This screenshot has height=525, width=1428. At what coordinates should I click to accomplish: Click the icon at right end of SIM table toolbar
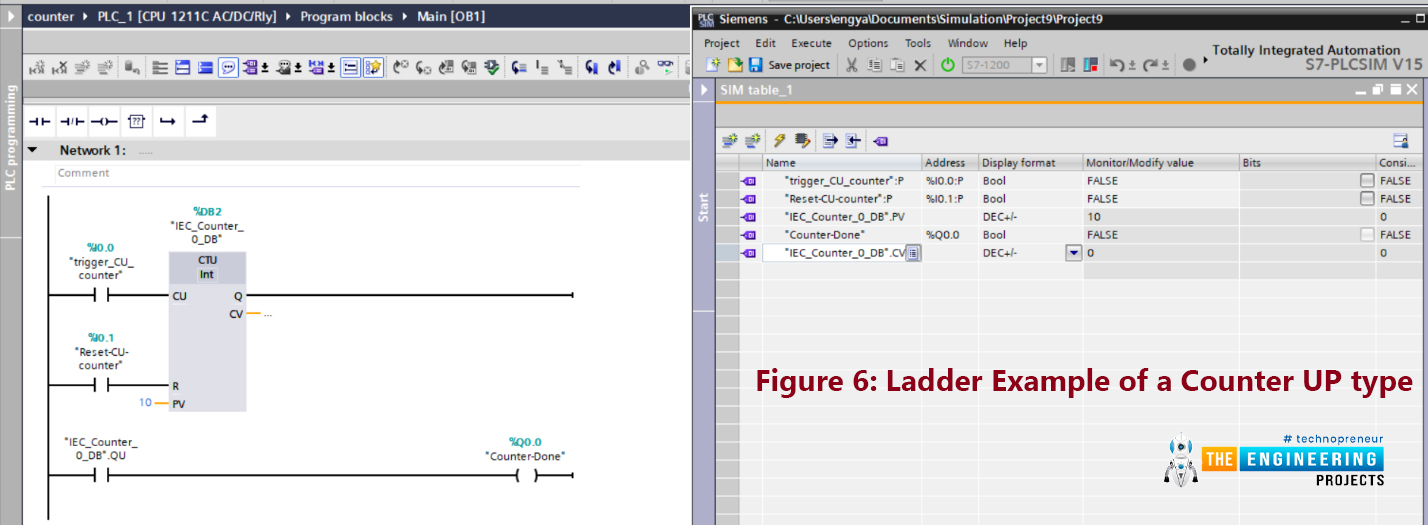point(1401,141)
